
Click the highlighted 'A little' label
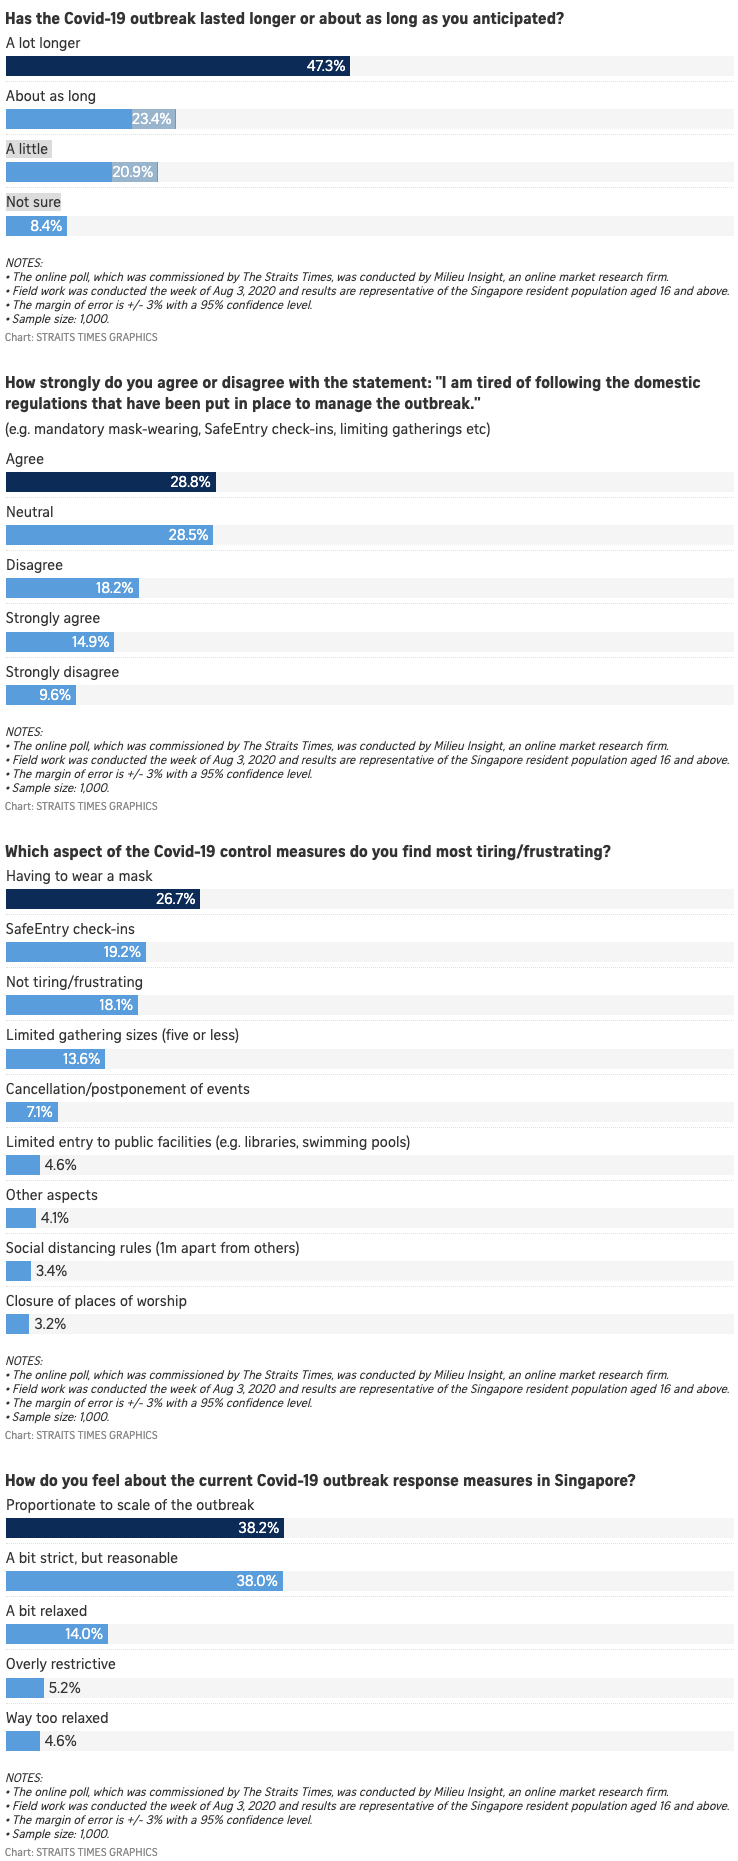[x=27, y=149]
